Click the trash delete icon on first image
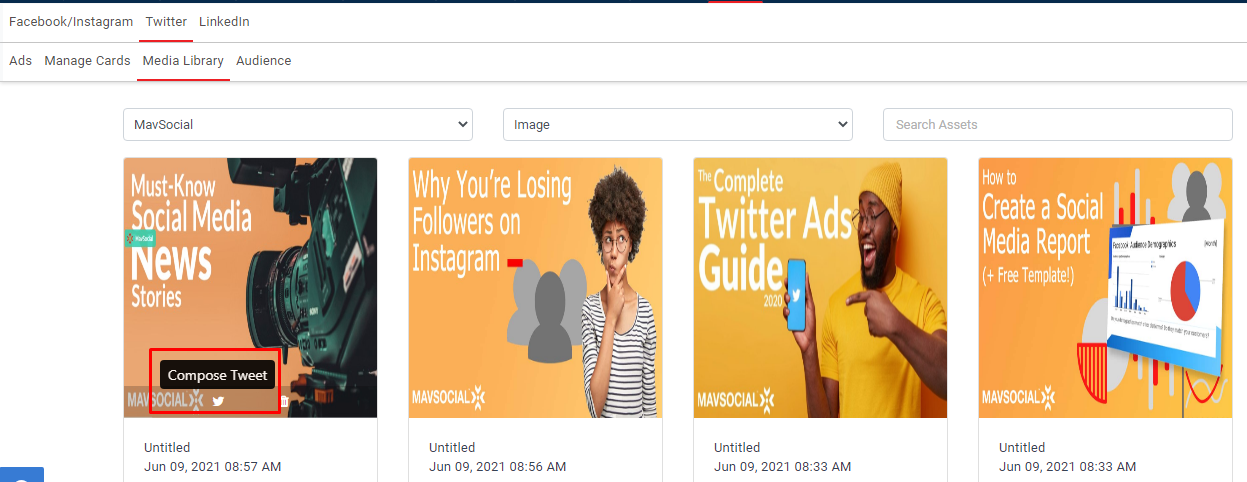1247x482 pixels. [x=284, y=401]
